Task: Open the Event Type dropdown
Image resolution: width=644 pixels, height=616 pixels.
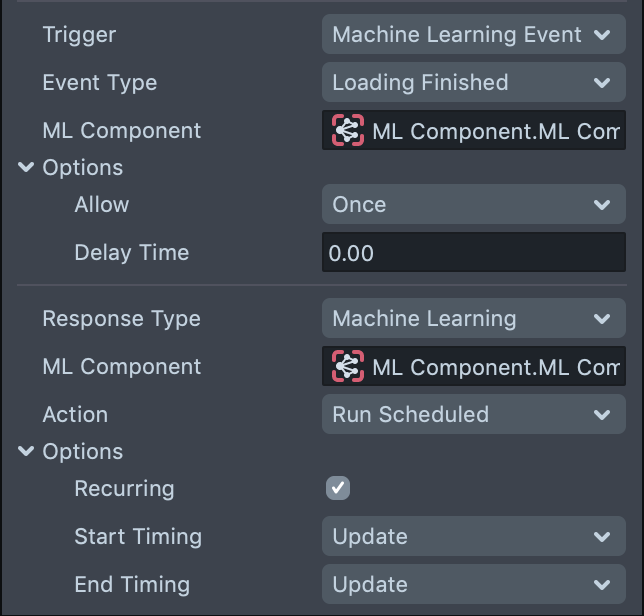Action: [x=473, y=83]
